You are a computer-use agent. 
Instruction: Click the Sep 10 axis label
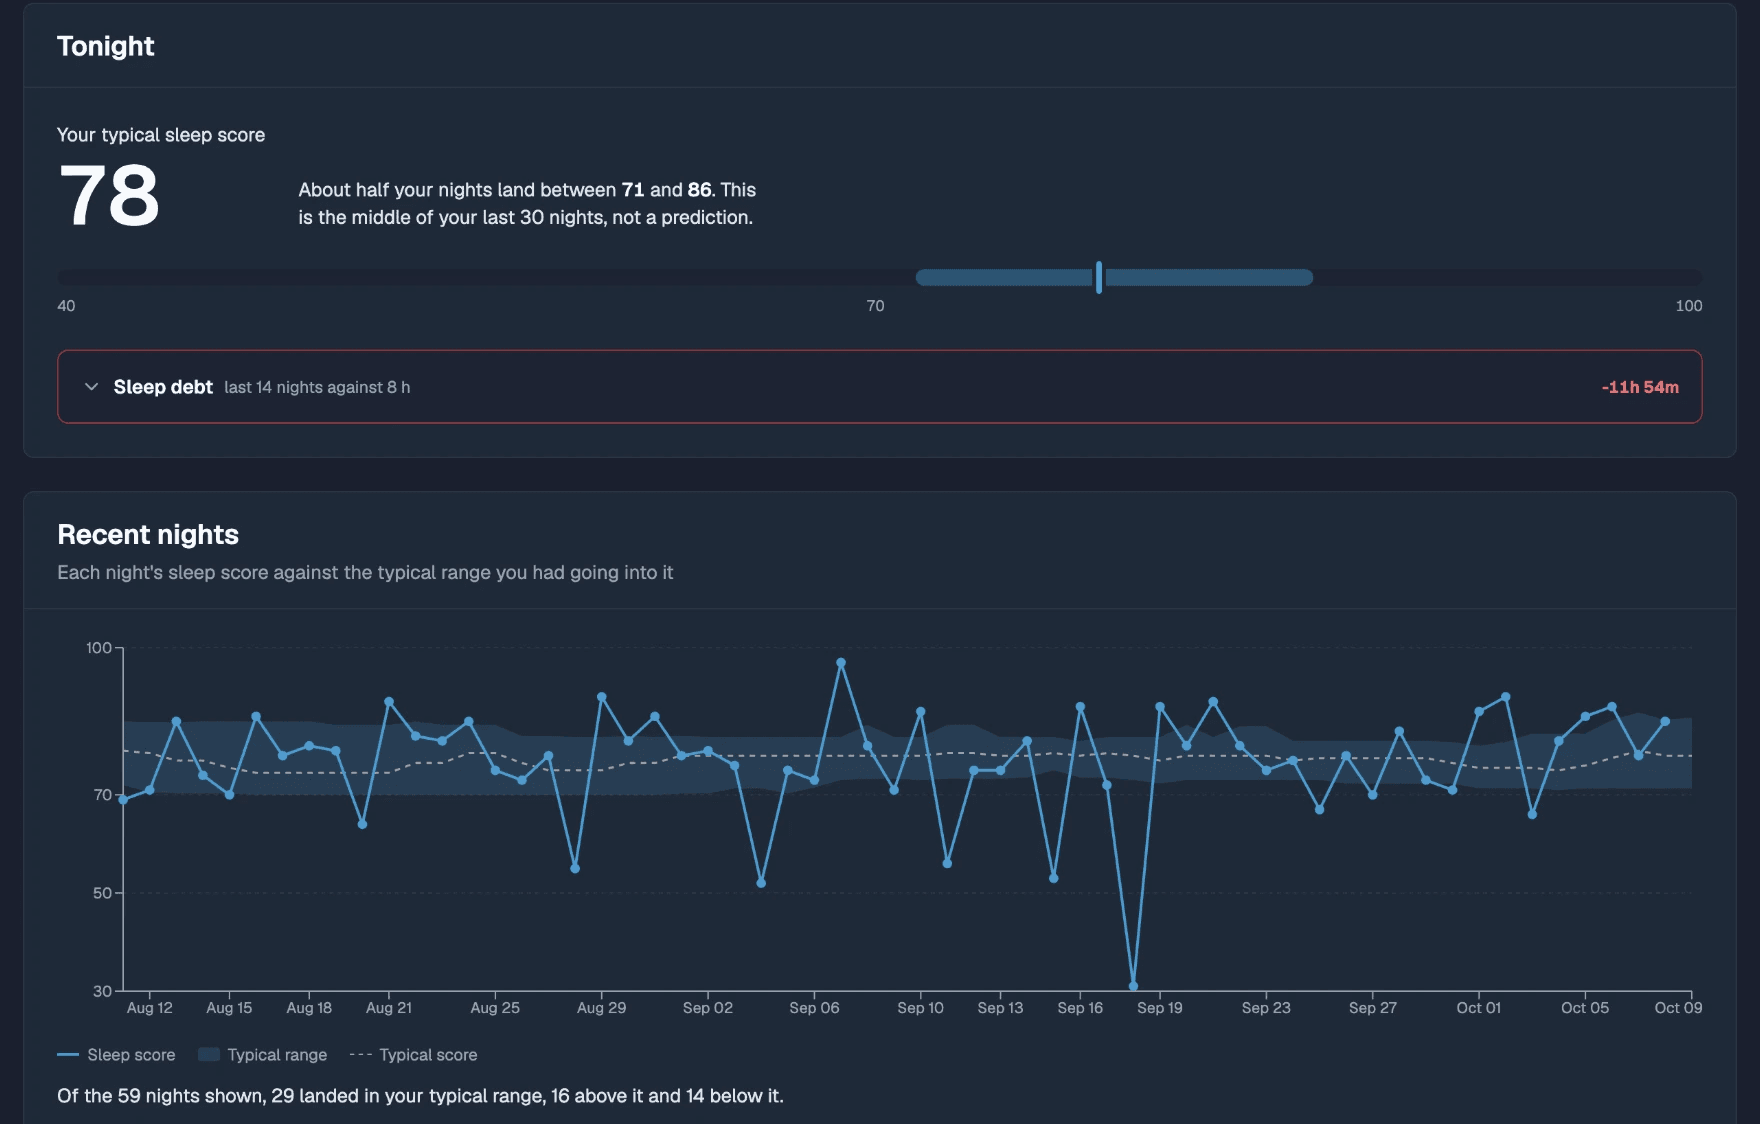pyautogui.click(x=920, y=1008)
